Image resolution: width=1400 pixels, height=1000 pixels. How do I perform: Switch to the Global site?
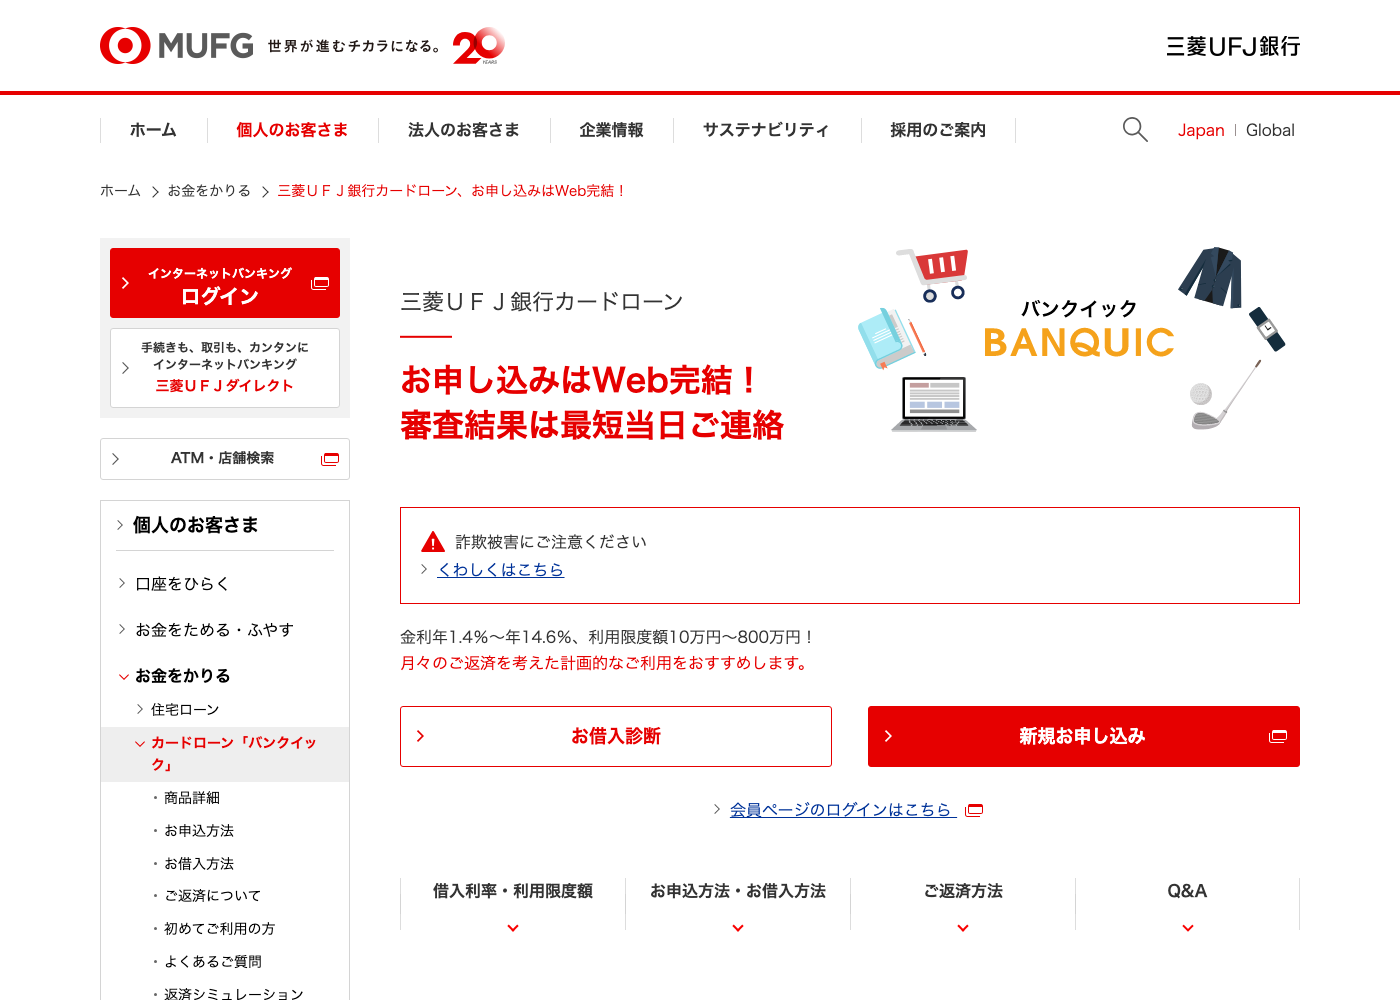pos(1270,130)
